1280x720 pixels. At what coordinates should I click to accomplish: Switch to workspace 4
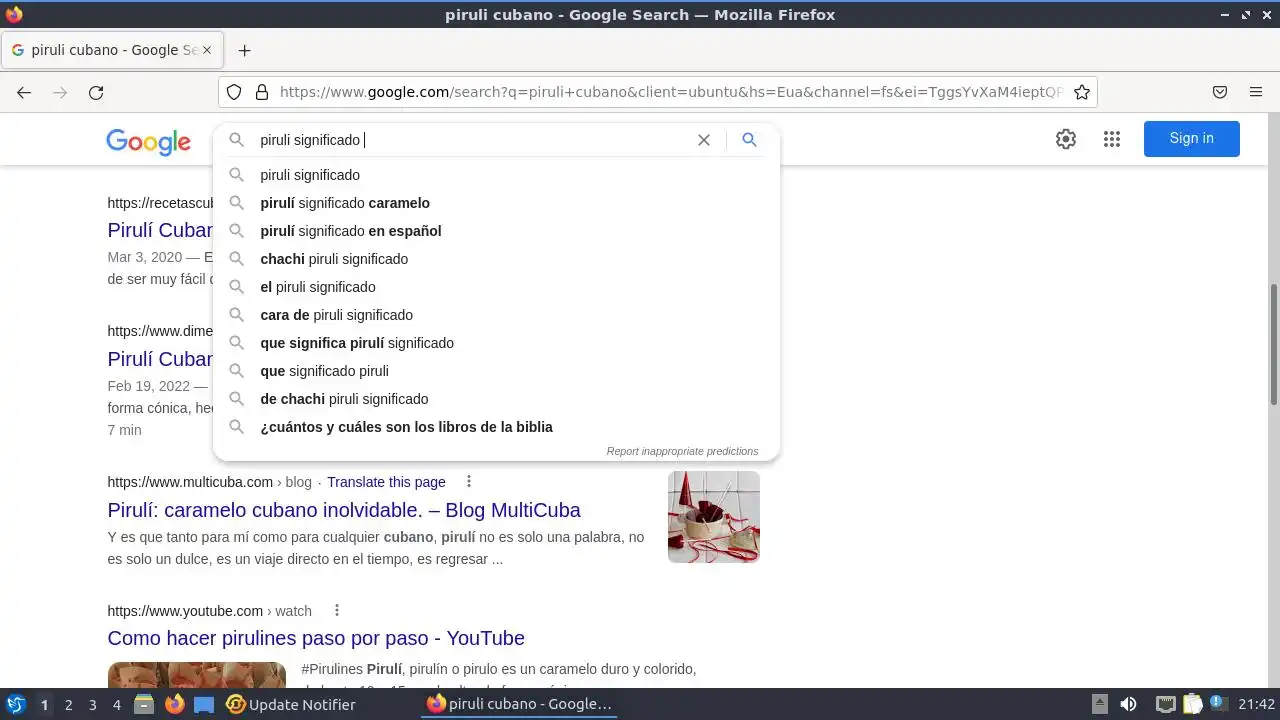tap(117, 705)
